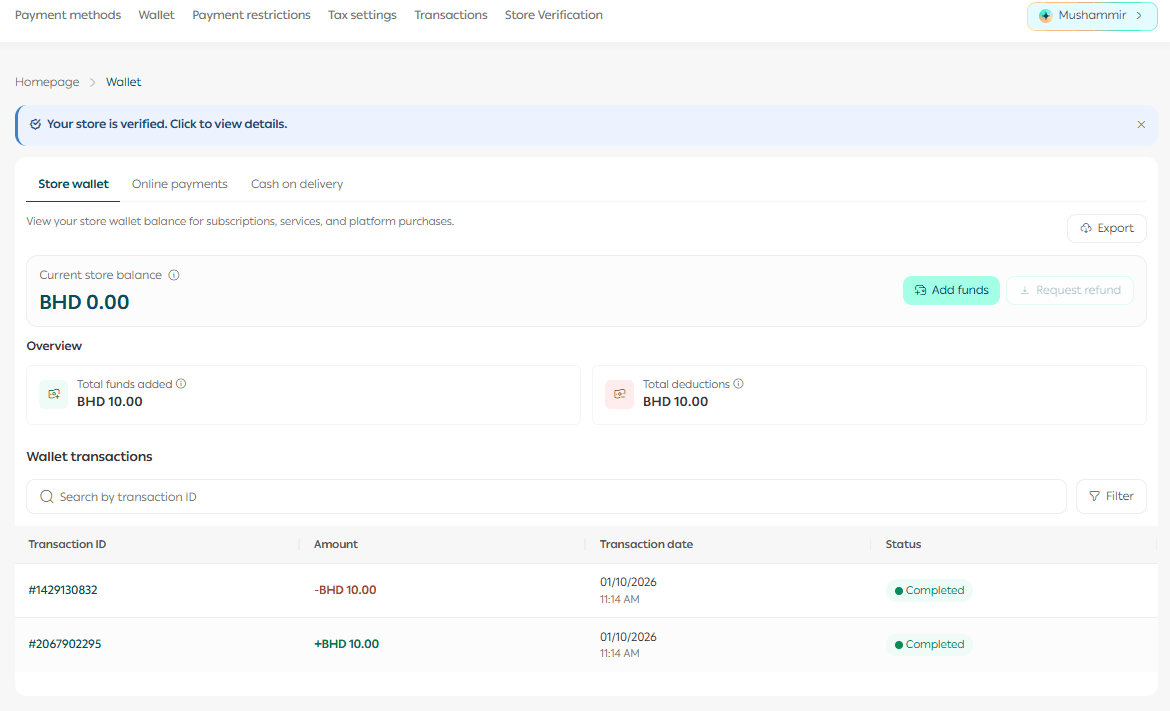Click info icon next to Total funds added
This screenshot has width=1170, height=711.
[x=181, y=384]
